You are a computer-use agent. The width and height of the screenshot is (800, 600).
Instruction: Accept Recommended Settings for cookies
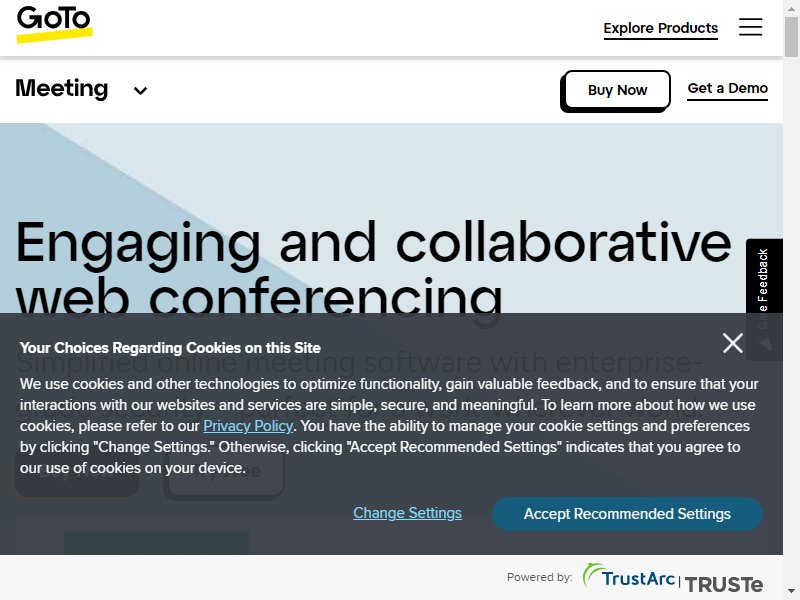627,514
